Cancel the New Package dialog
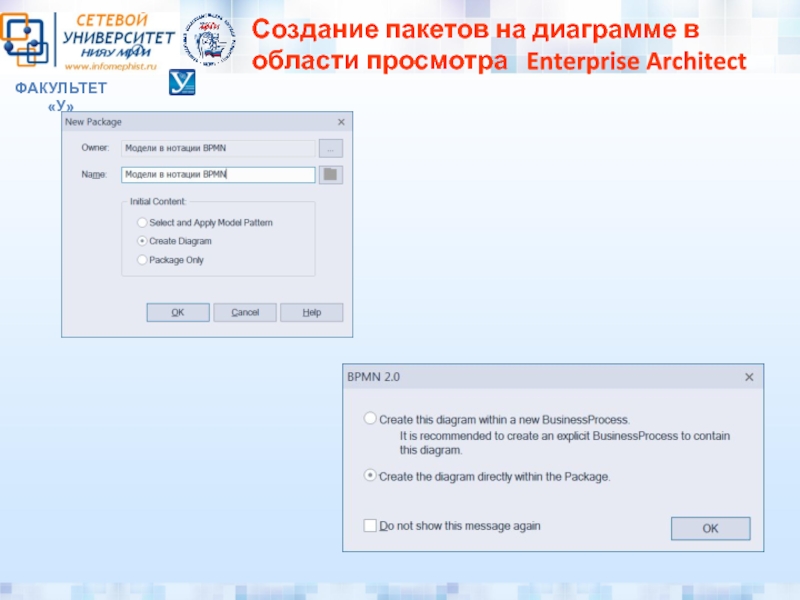800x600 pixels. point(245,312)
